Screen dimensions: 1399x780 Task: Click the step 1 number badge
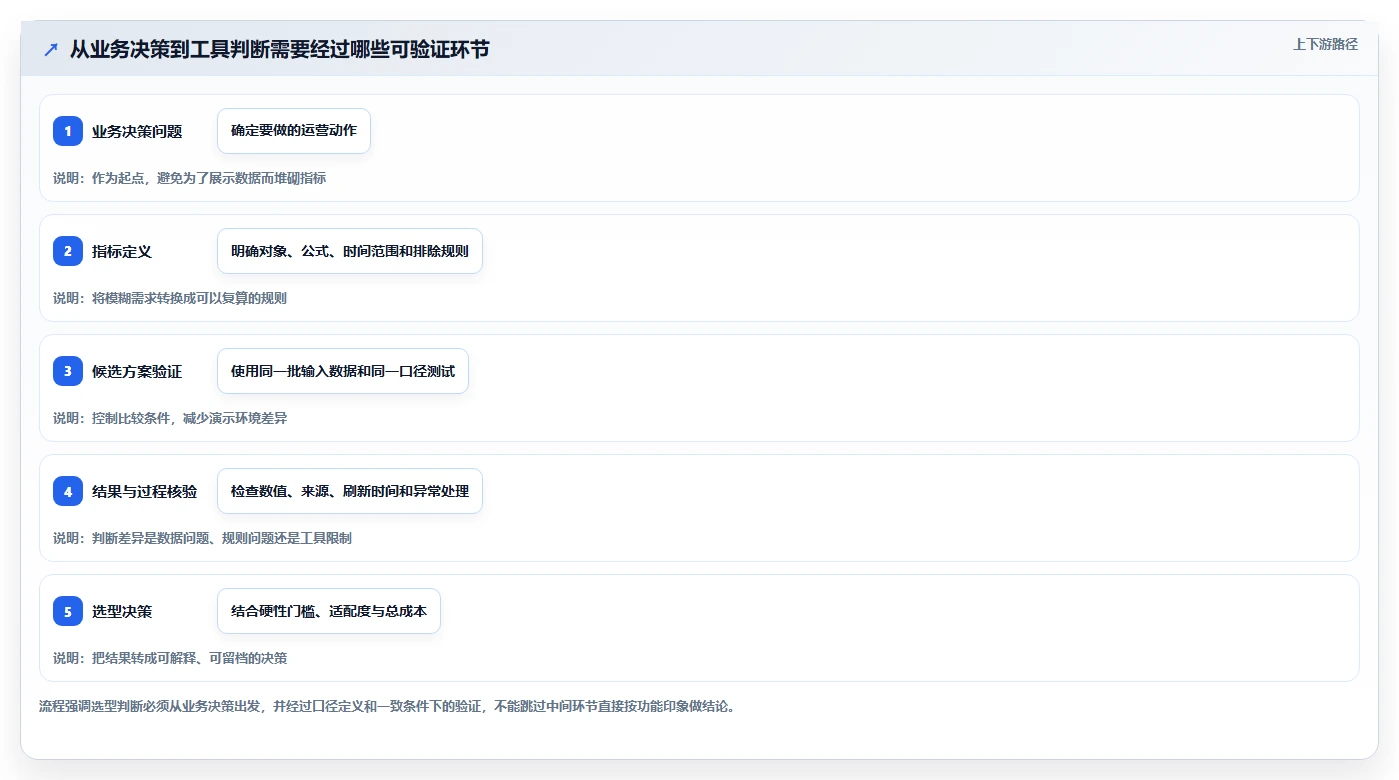click(68, 131)
